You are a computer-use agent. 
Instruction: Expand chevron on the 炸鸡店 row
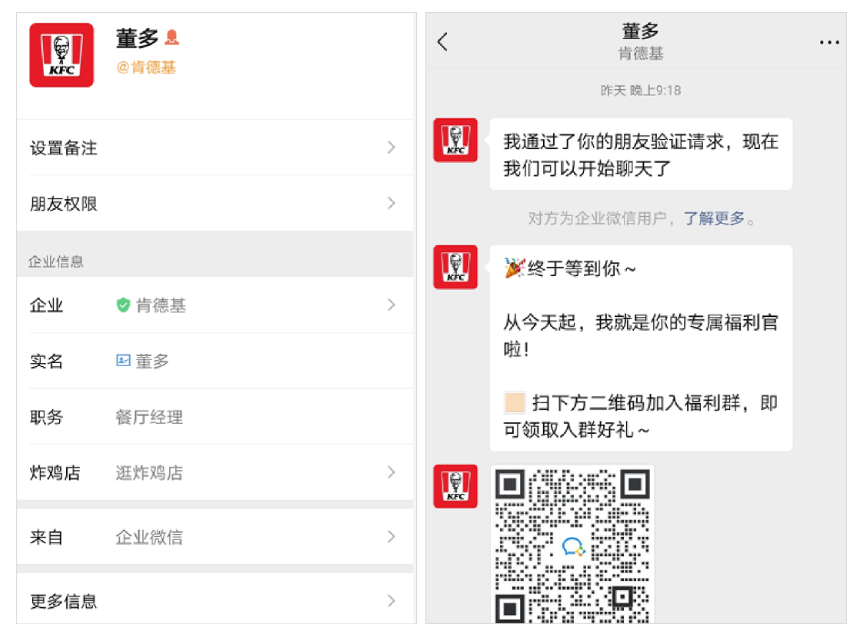[391, 472]
